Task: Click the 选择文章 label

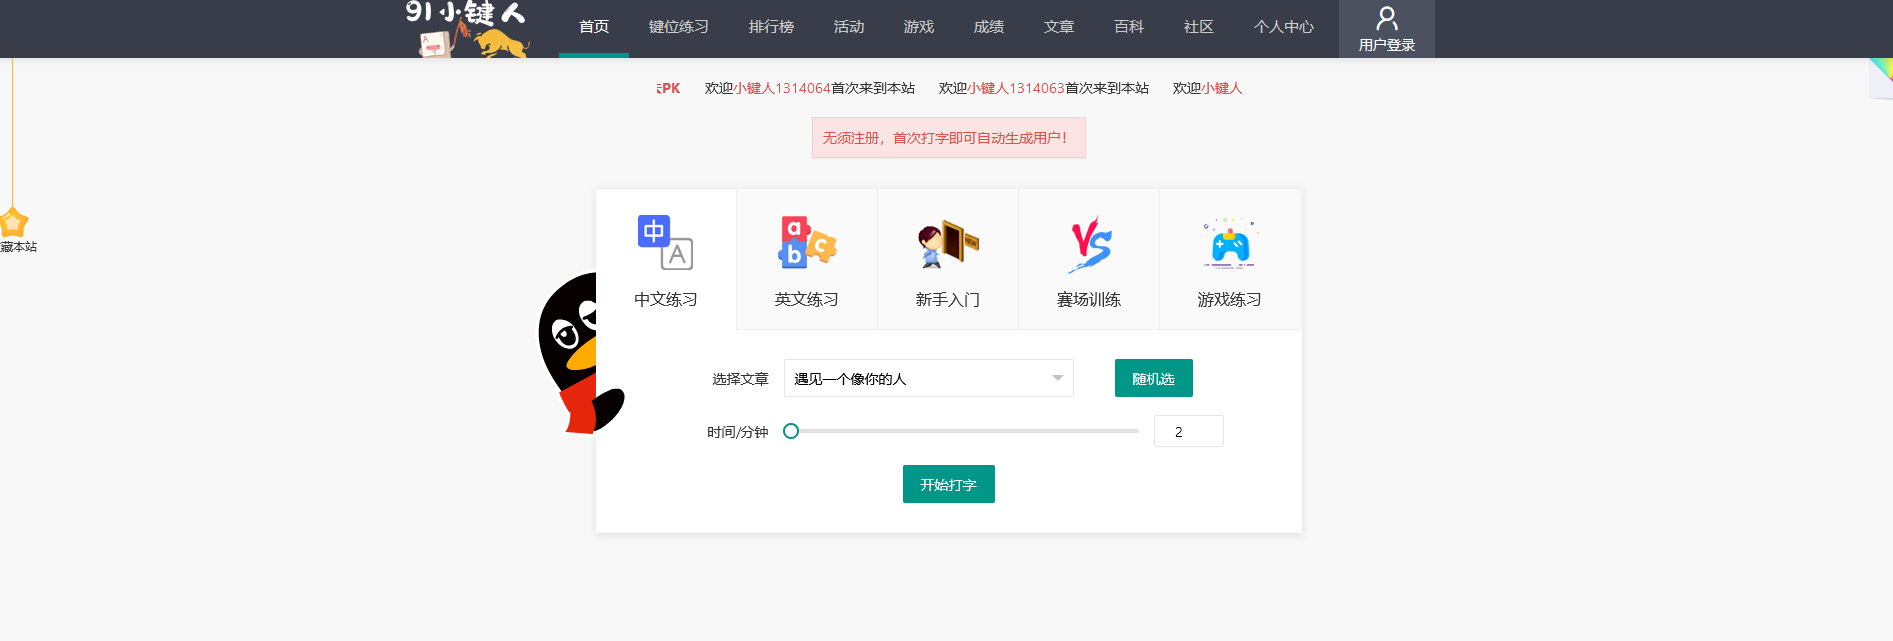Action: (740, 379)
